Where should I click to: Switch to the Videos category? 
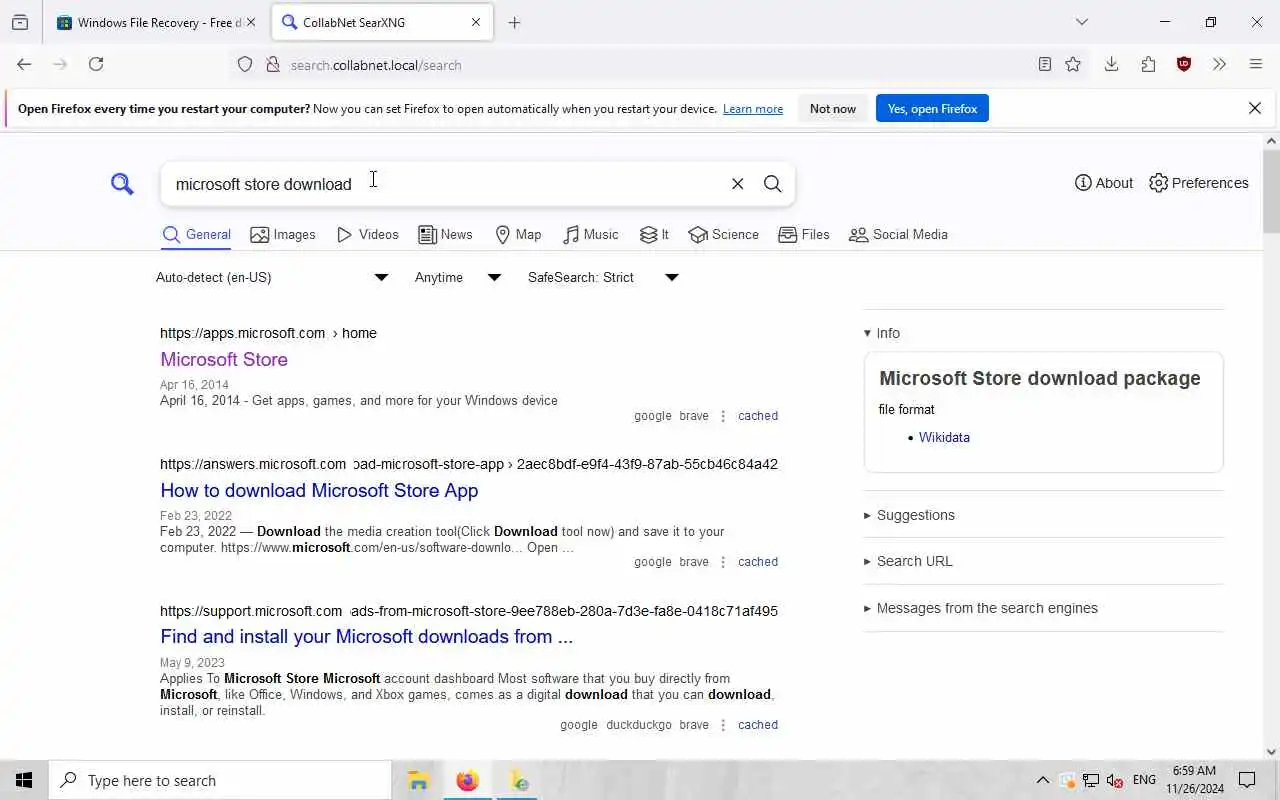coord(367,234)
